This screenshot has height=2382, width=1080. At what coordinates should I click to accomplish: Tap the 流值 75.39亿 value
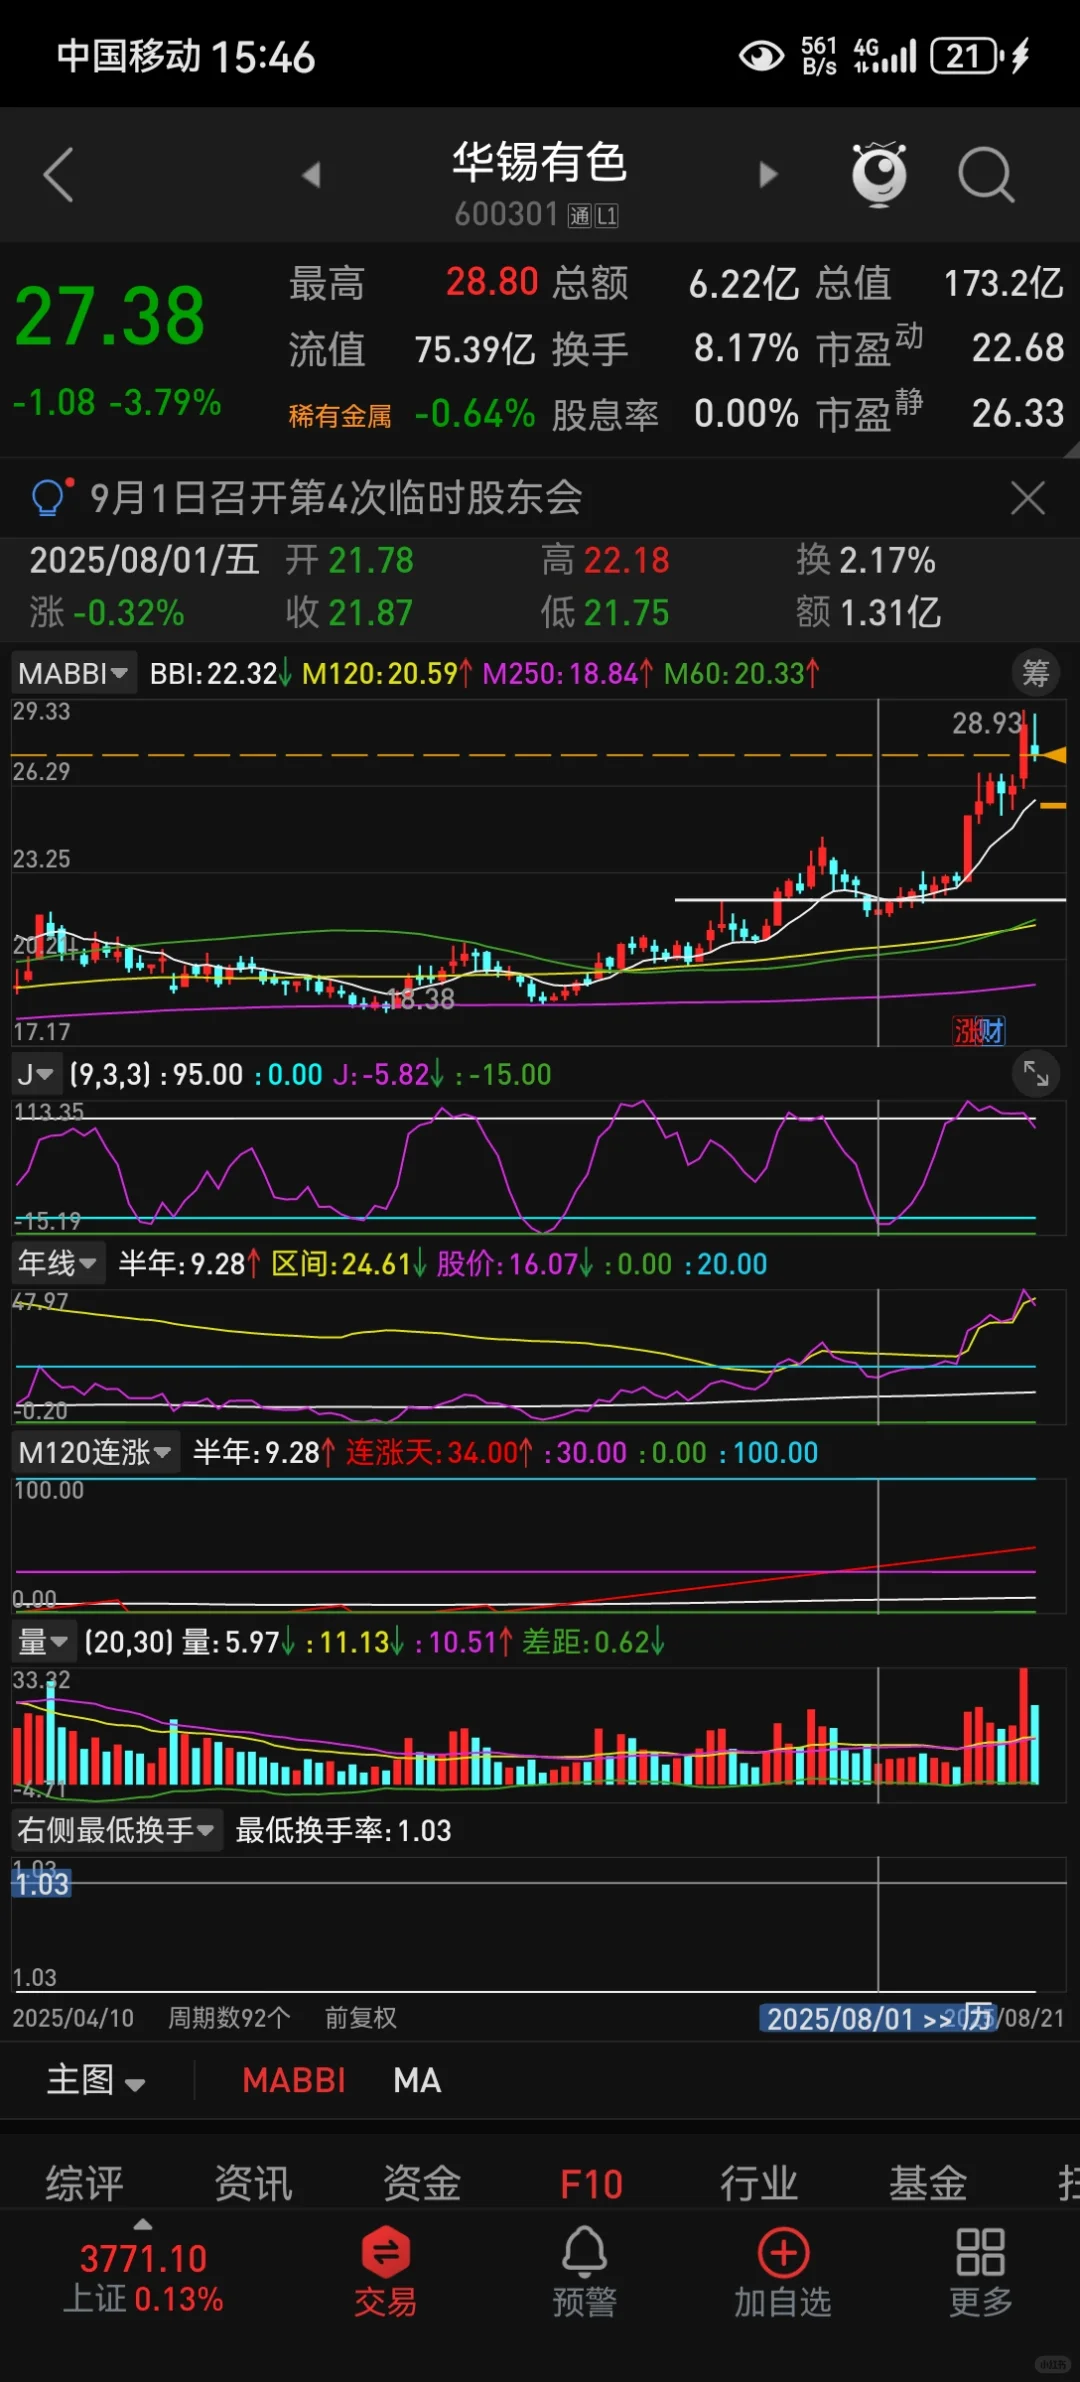click(475, 349)
